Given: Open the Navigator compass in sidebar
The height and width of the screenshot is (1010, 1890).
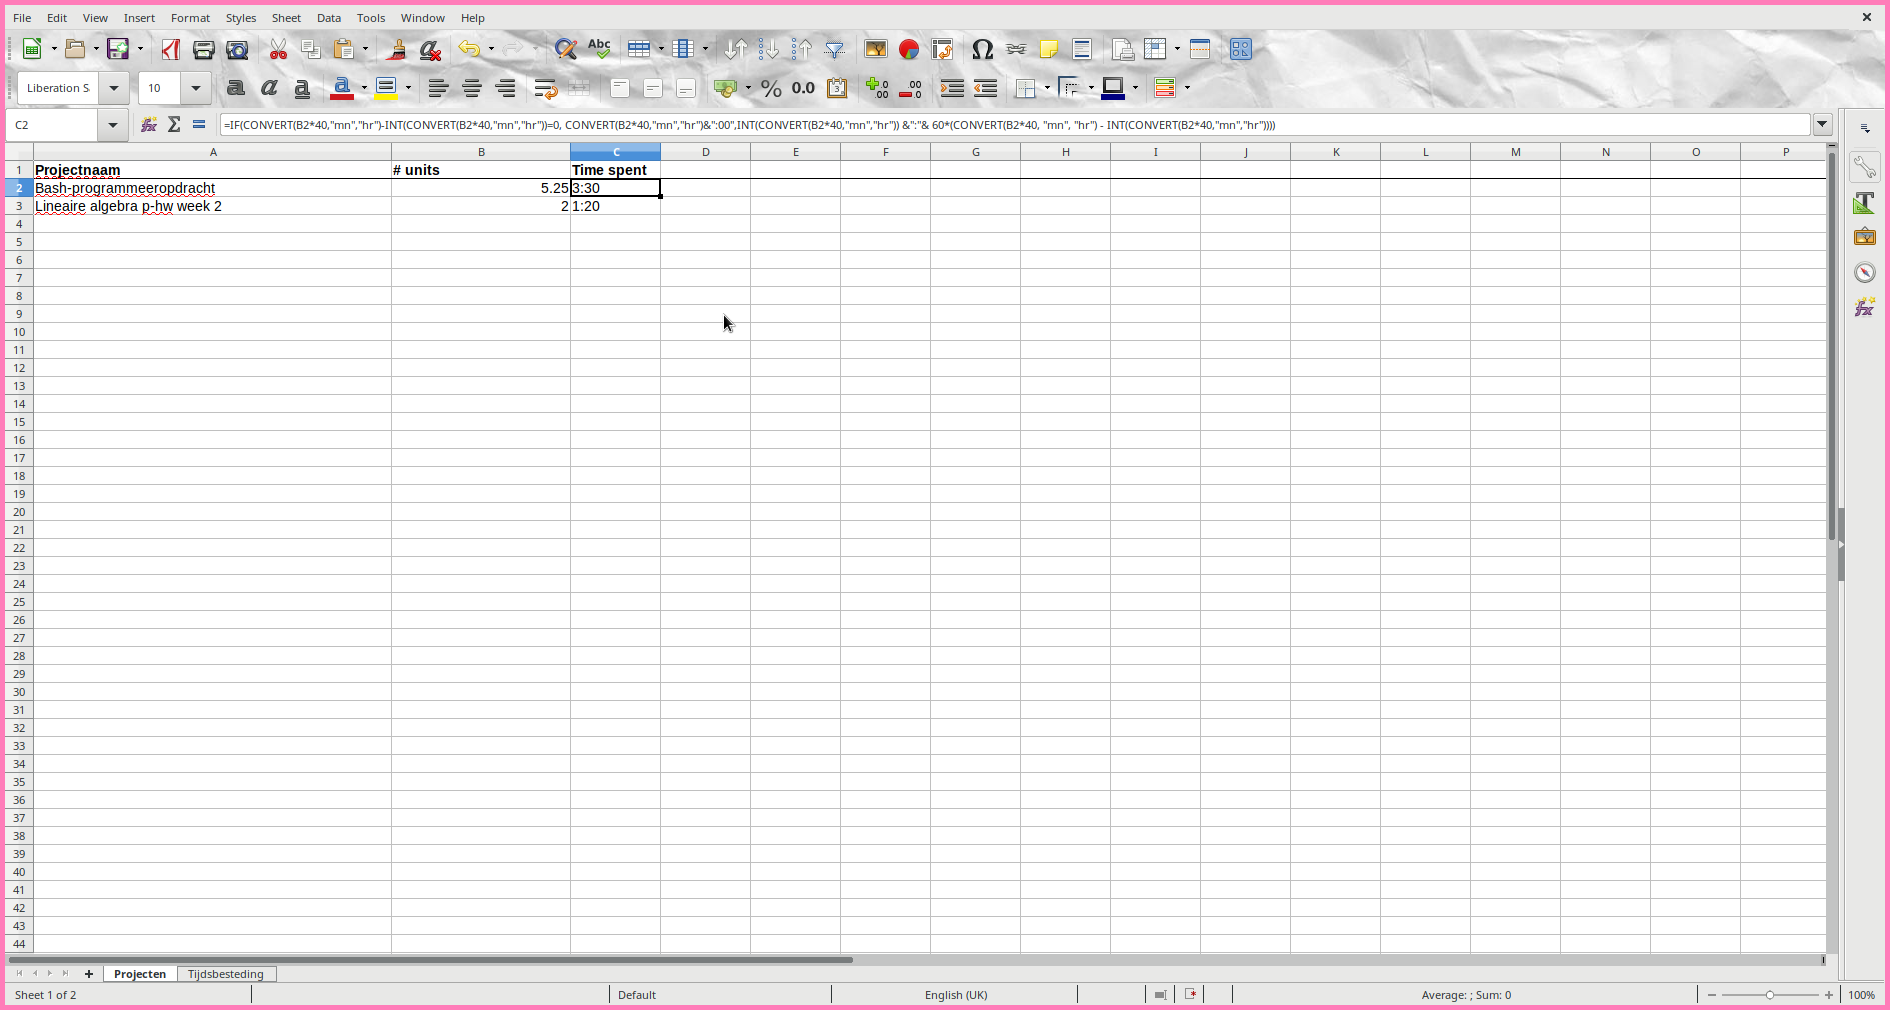Looking at the screenshot, I should 1864,273.
